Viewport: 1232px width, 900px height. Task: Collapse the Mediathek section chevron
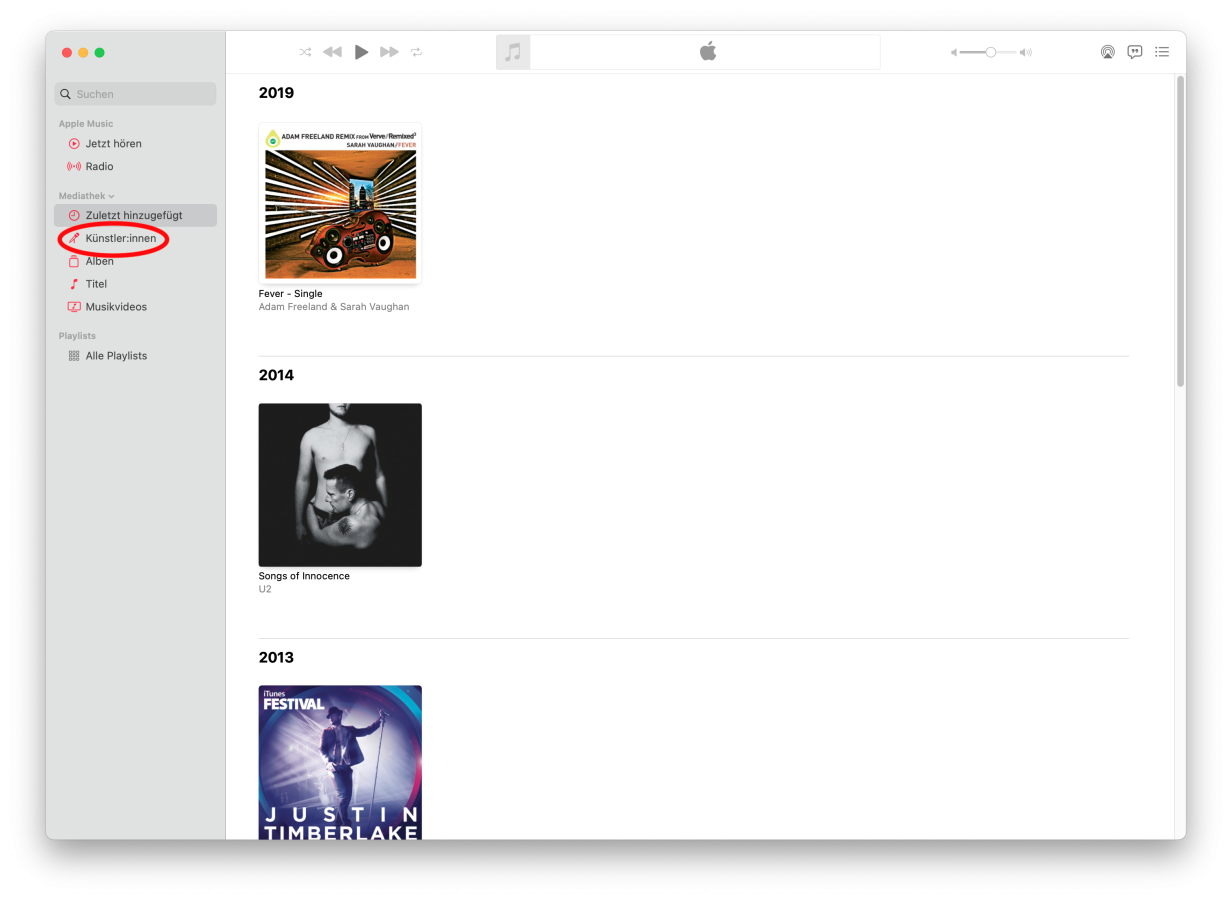(x=111, y=196)
